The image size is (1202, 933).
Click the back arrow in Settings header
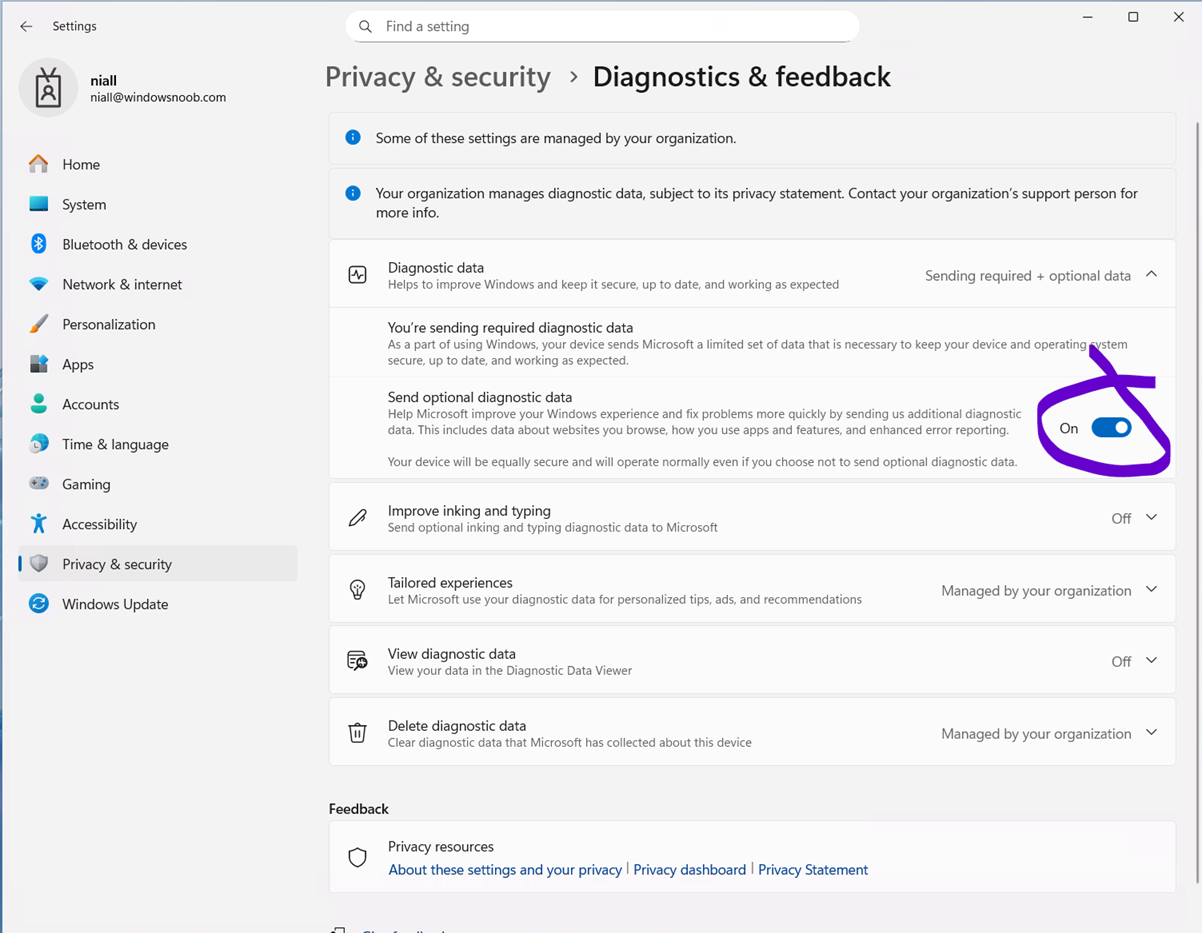pos(26,26)
